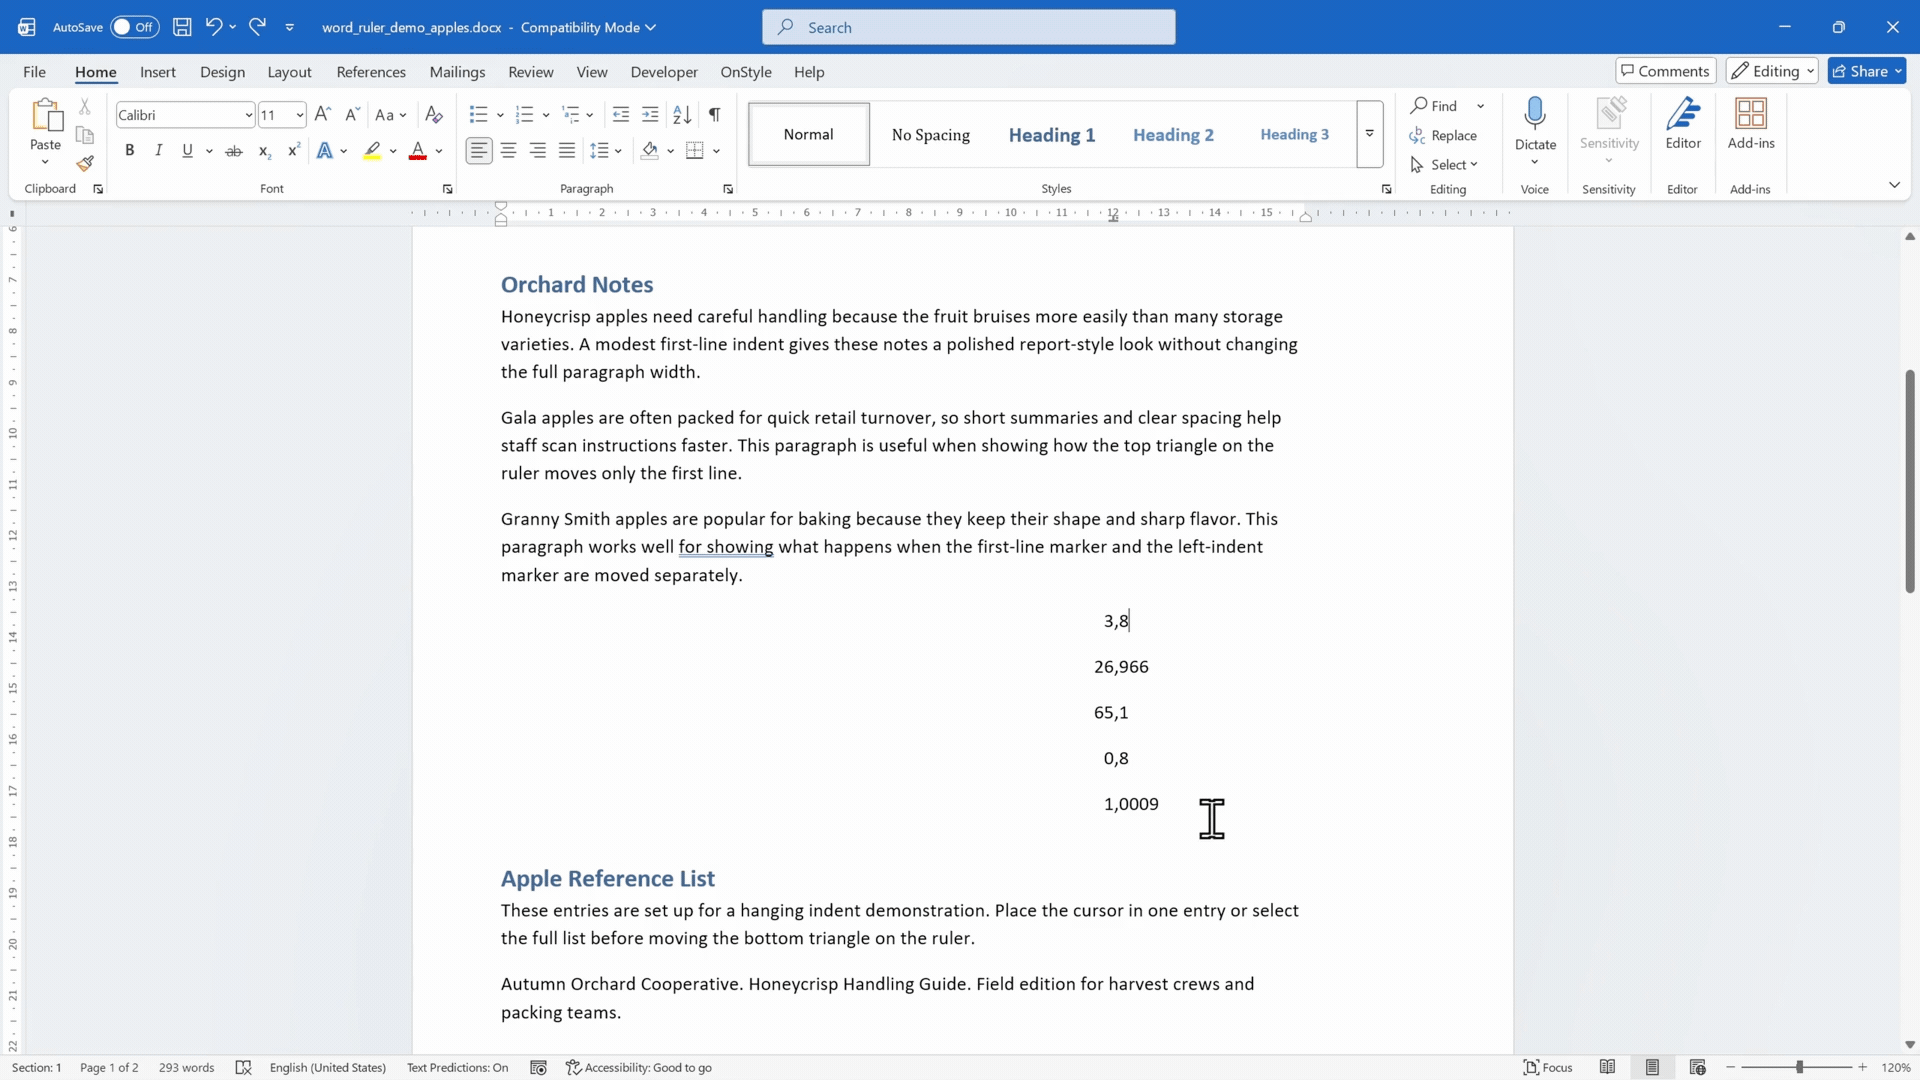The width and height of the screenshot is (1920, 1080).
Task: Switch to Read Mode view
Action: point(1607,1067)
